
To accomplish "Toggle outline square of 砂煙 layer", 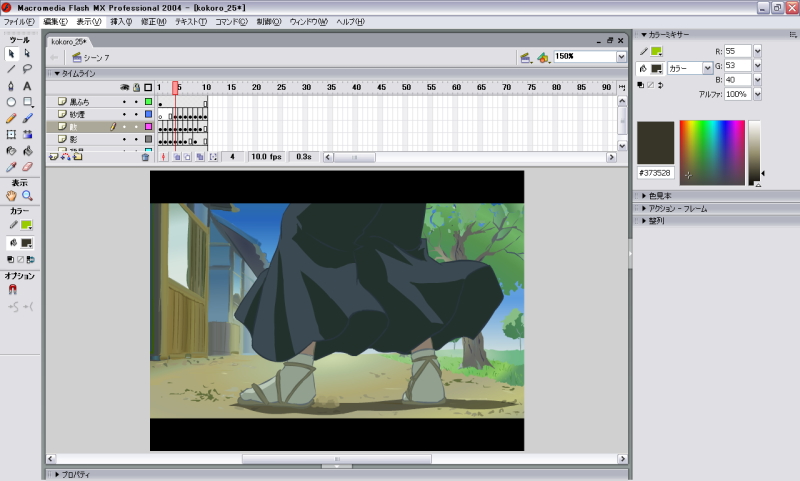I will pos(148,114).
